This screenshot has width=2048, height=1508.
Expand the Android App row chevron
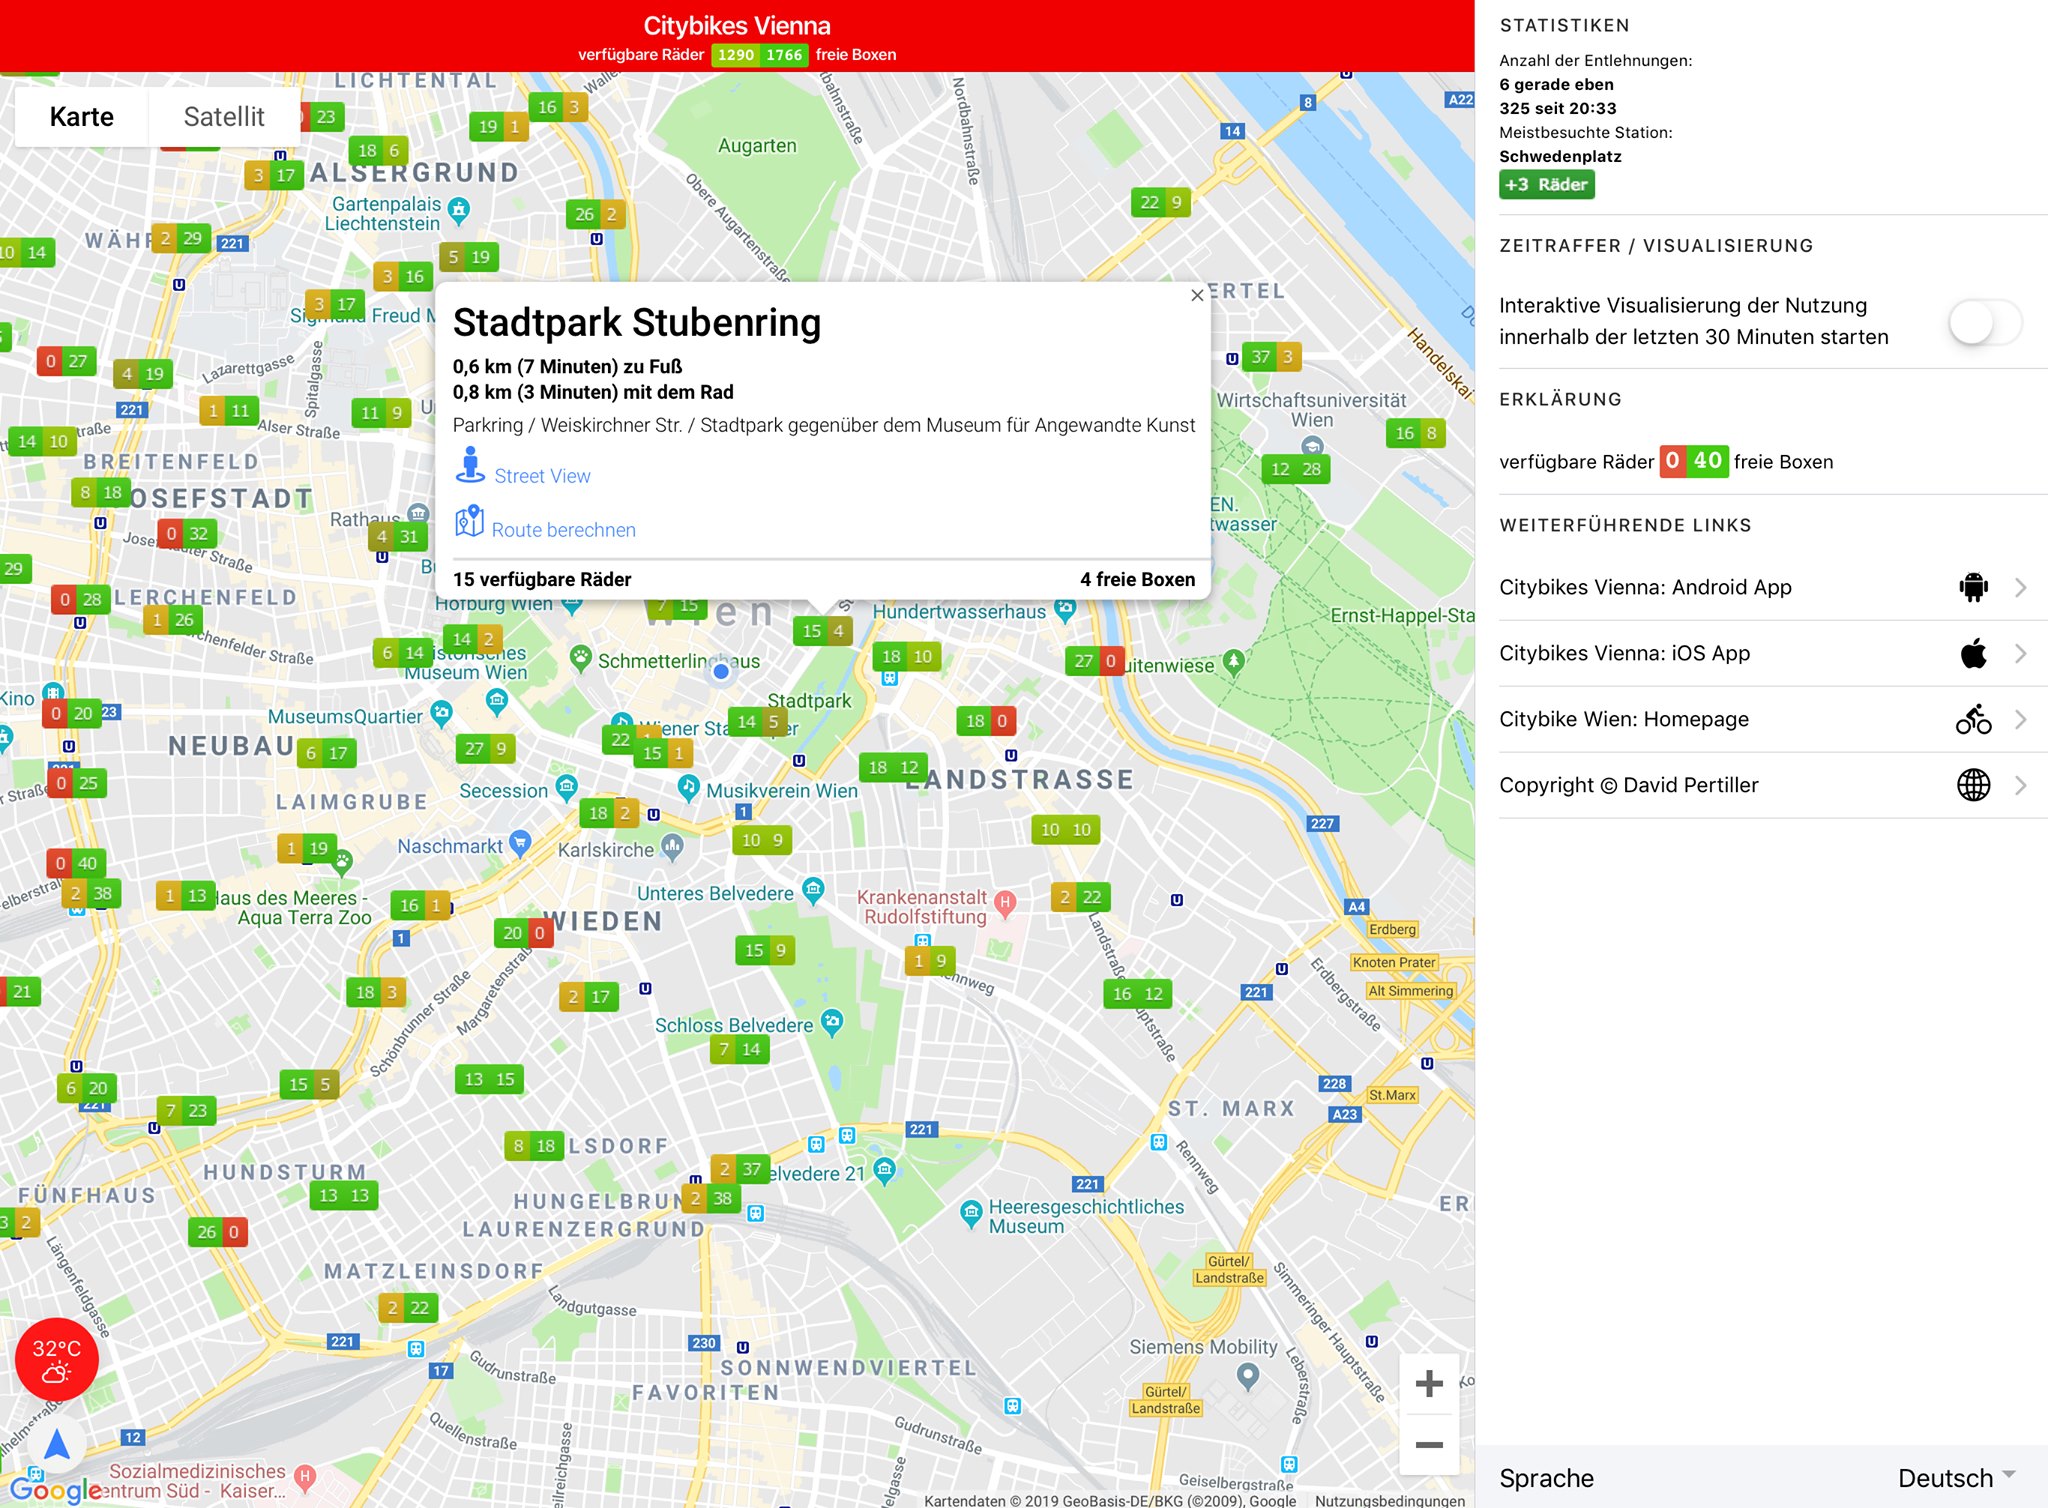(x=2021, y=587)
